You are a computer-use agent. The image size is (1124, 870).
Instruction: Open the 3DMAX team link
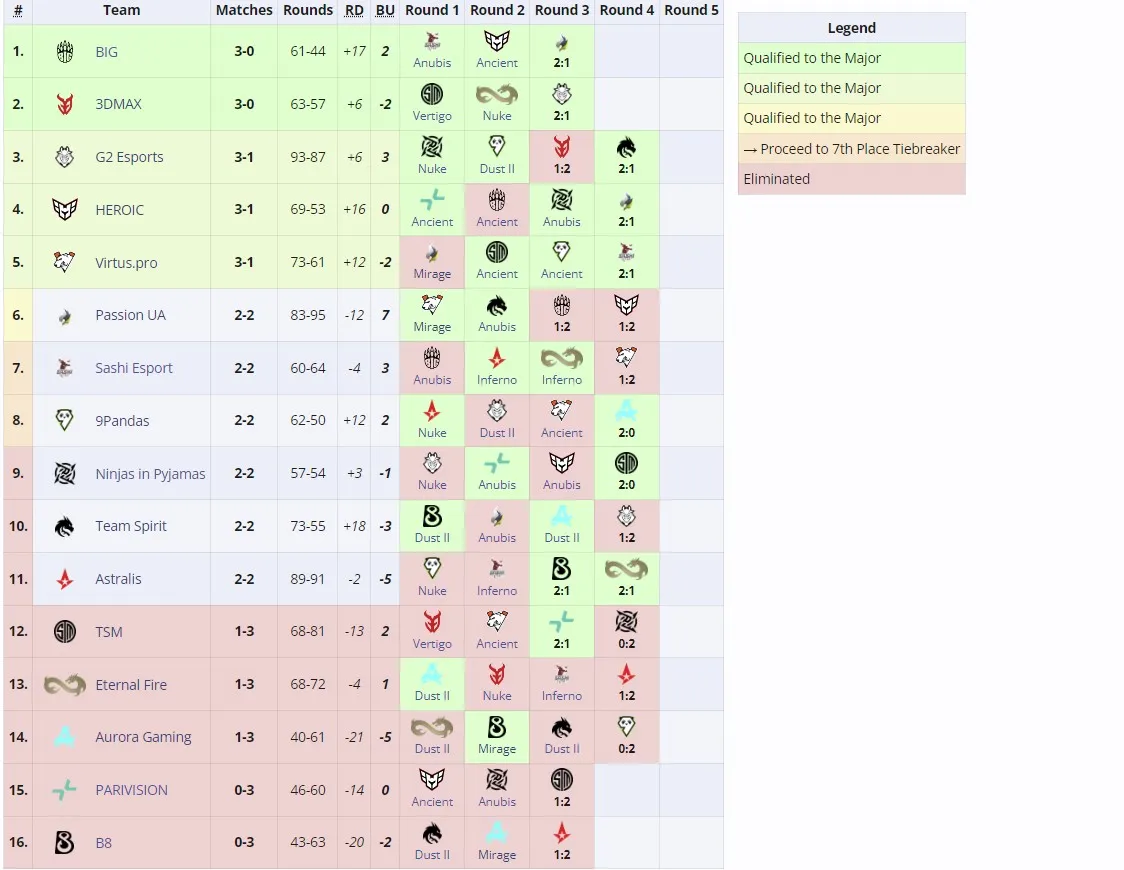[118, 104]
